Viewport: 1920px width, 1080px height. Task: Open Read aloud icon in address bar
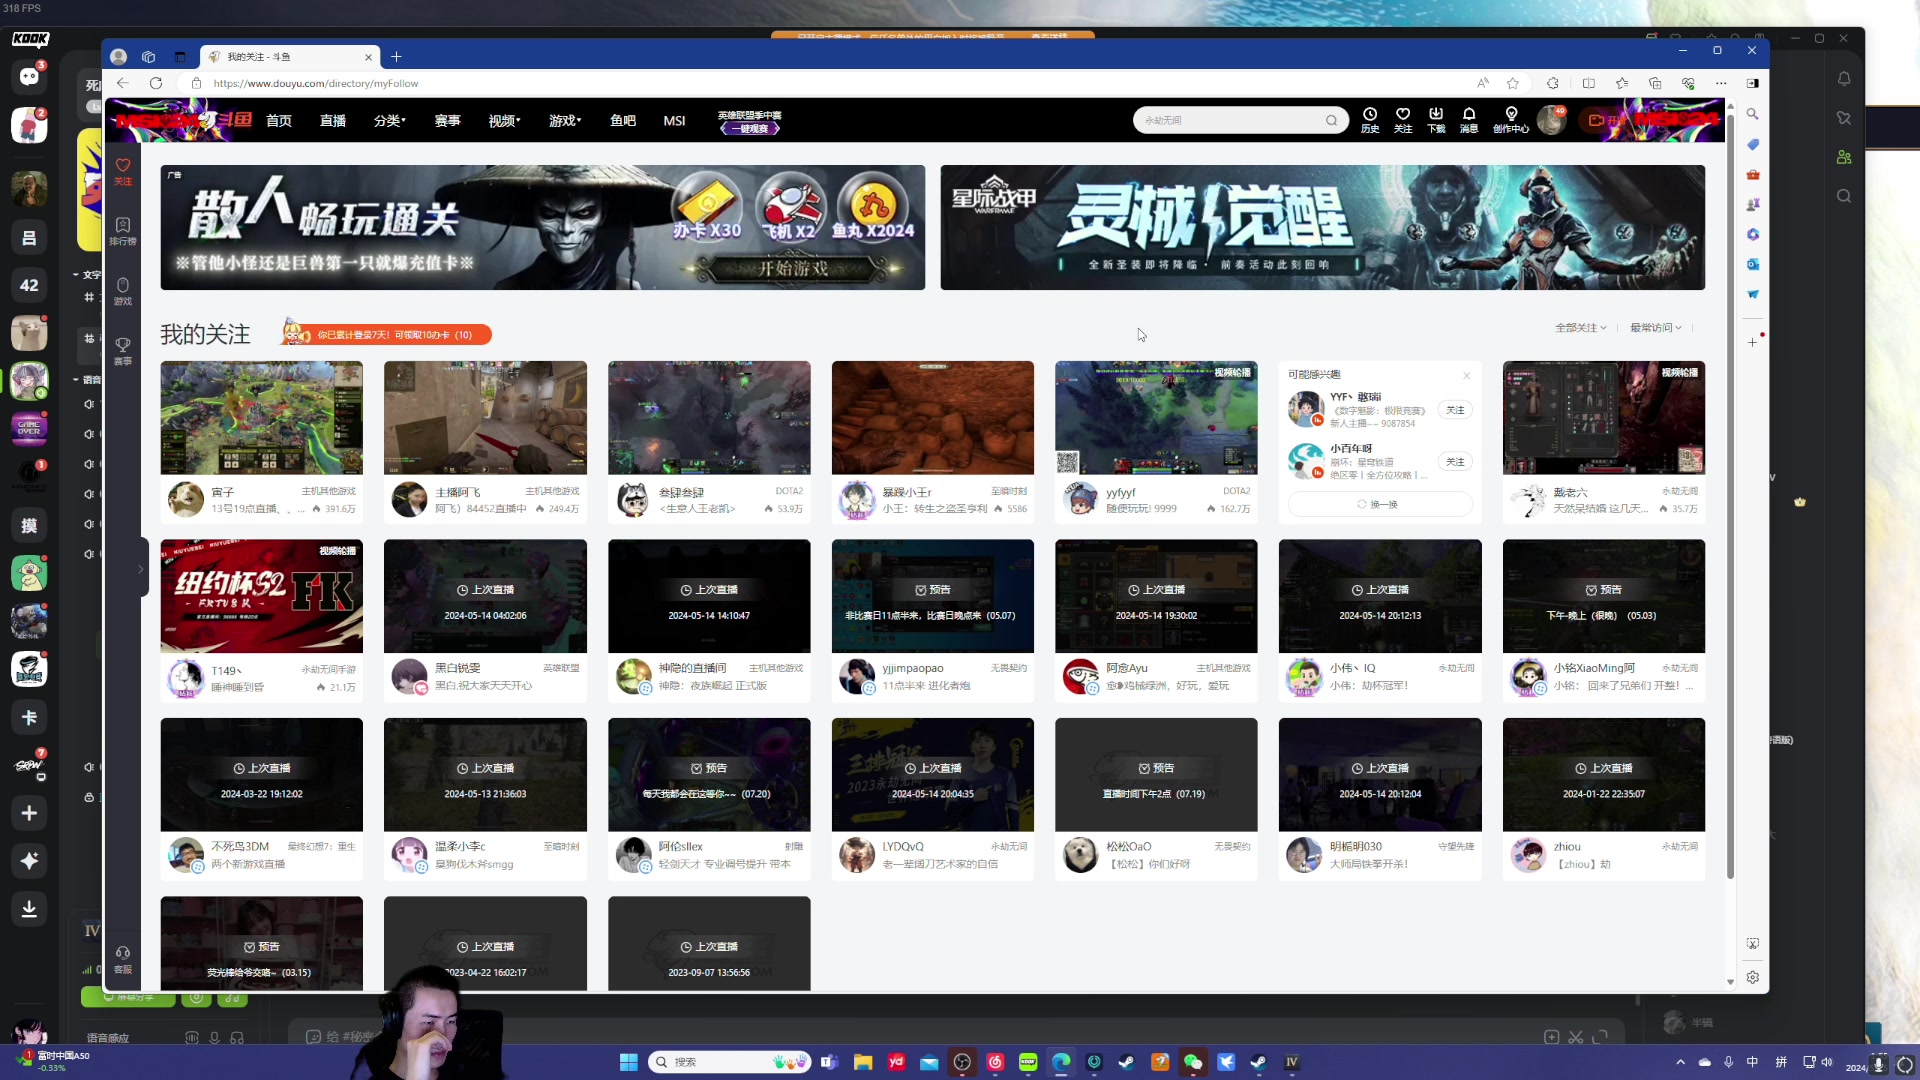coord(1482,83)
